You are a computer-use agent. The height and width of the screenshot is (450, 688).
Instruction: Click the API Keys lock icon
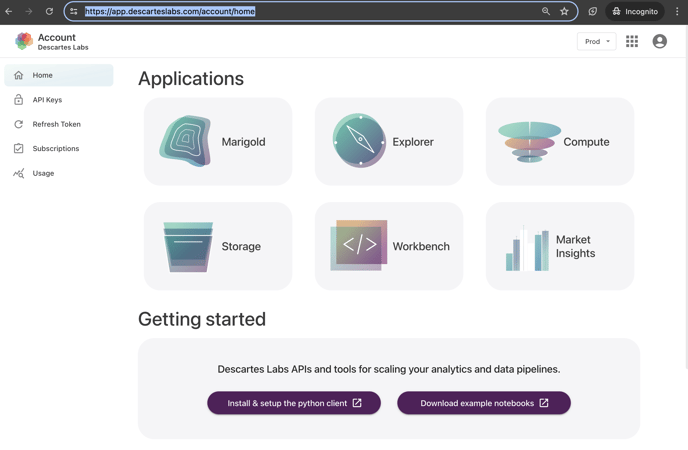pos(18,100)
